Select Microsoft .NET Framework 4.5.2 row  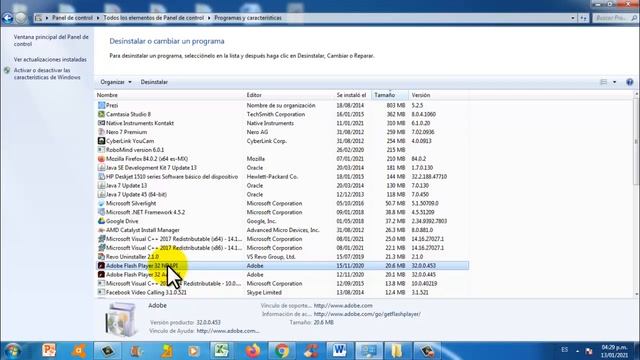coord(282,212)
